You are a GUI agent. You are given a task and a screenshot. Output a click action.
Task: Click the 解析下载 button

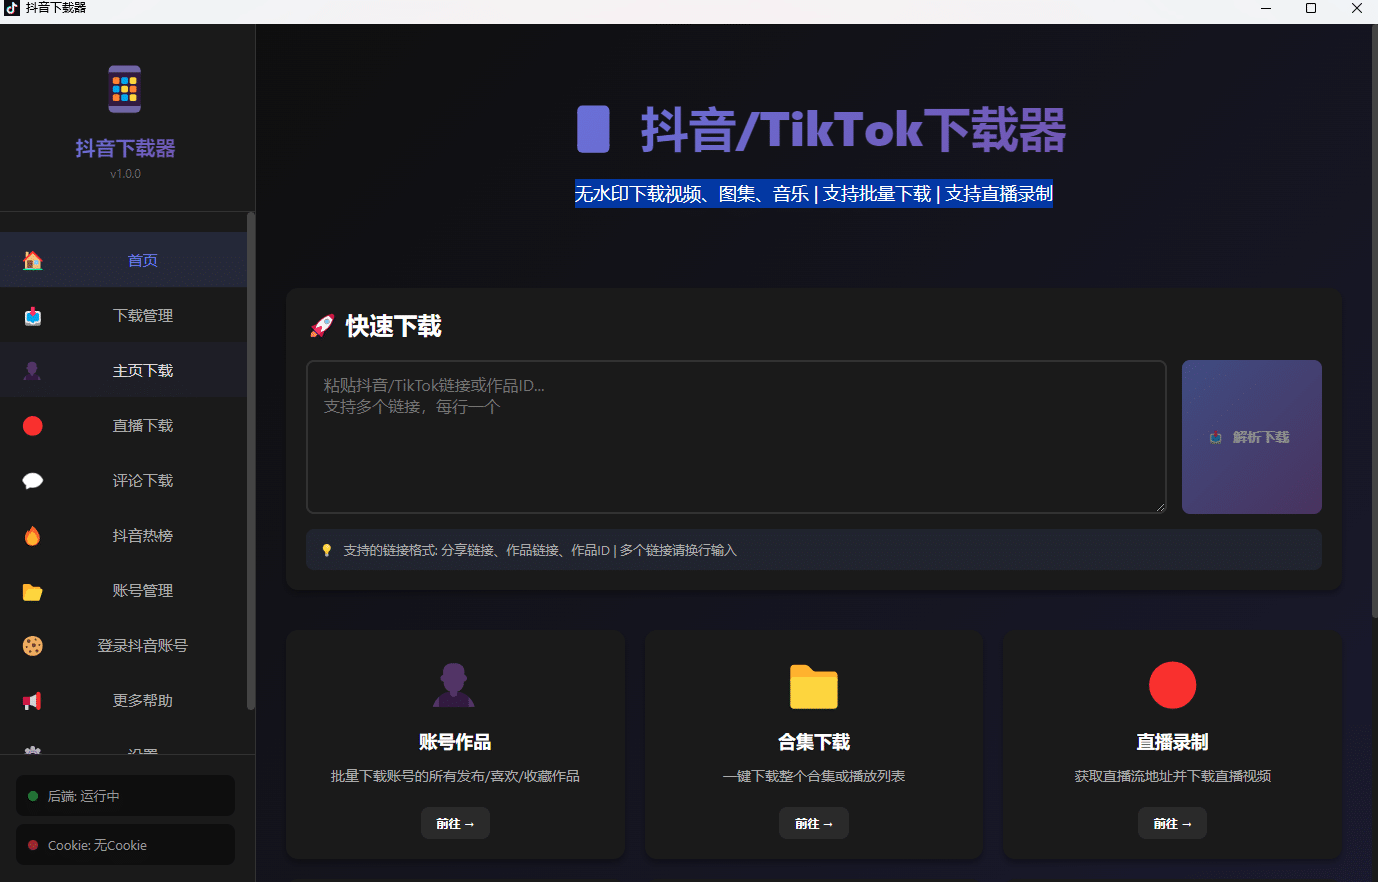[x=1251, y=437]
